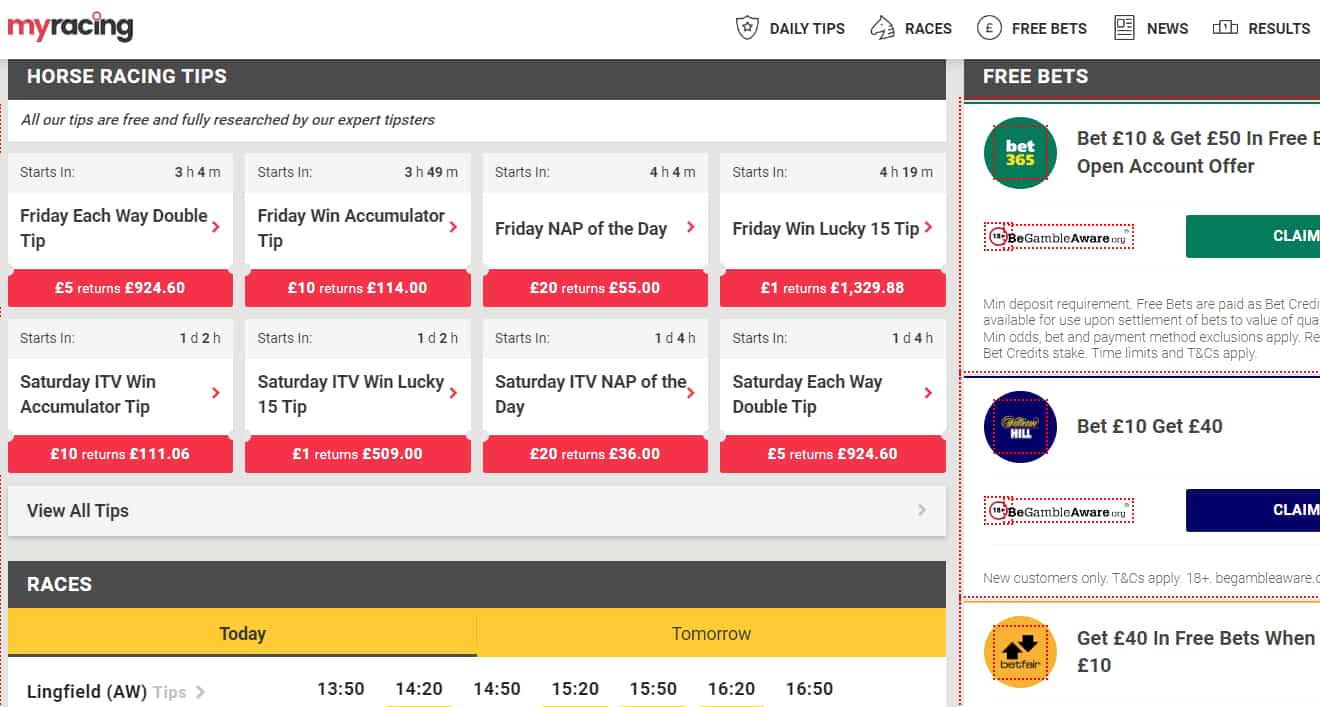Image resolution: width=1320 pixels, height=707 pixels.
Task: Expand Lingfield (AW) Tips chevron
Action: tap(200, 692)
